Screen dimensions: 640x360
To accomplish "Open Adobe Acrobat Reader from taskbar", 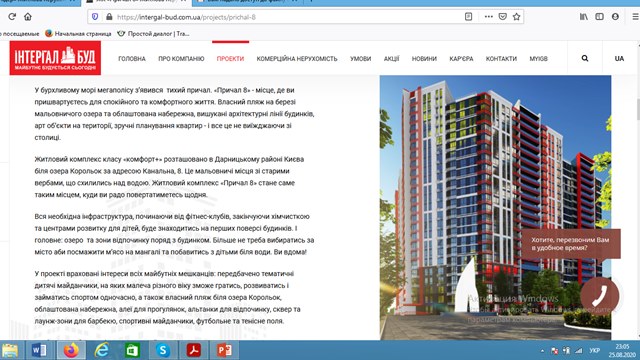I will tap(193, 350).
